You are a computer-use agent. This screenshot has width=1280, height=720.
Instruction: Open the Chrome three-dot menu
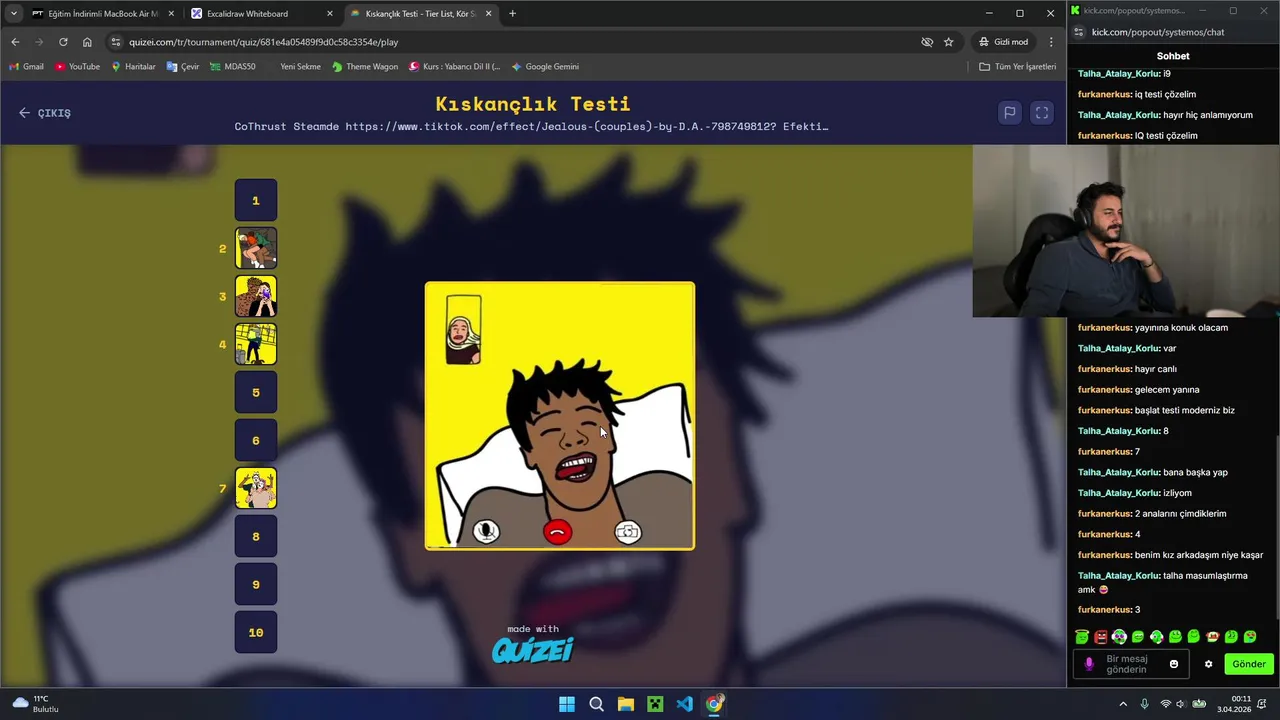click(x=1051, y=42)
